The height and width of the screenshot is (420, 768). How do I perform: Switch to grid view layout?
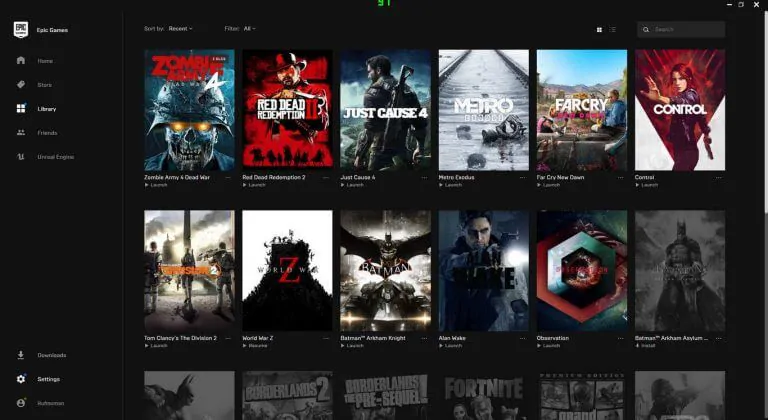[x=599, y=29]
